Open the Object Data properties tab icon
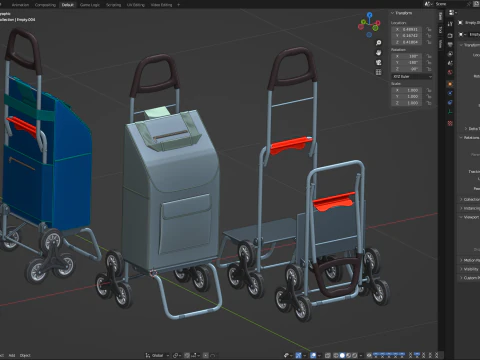Screen dimensions: 480x360 [x=450, y=112]
